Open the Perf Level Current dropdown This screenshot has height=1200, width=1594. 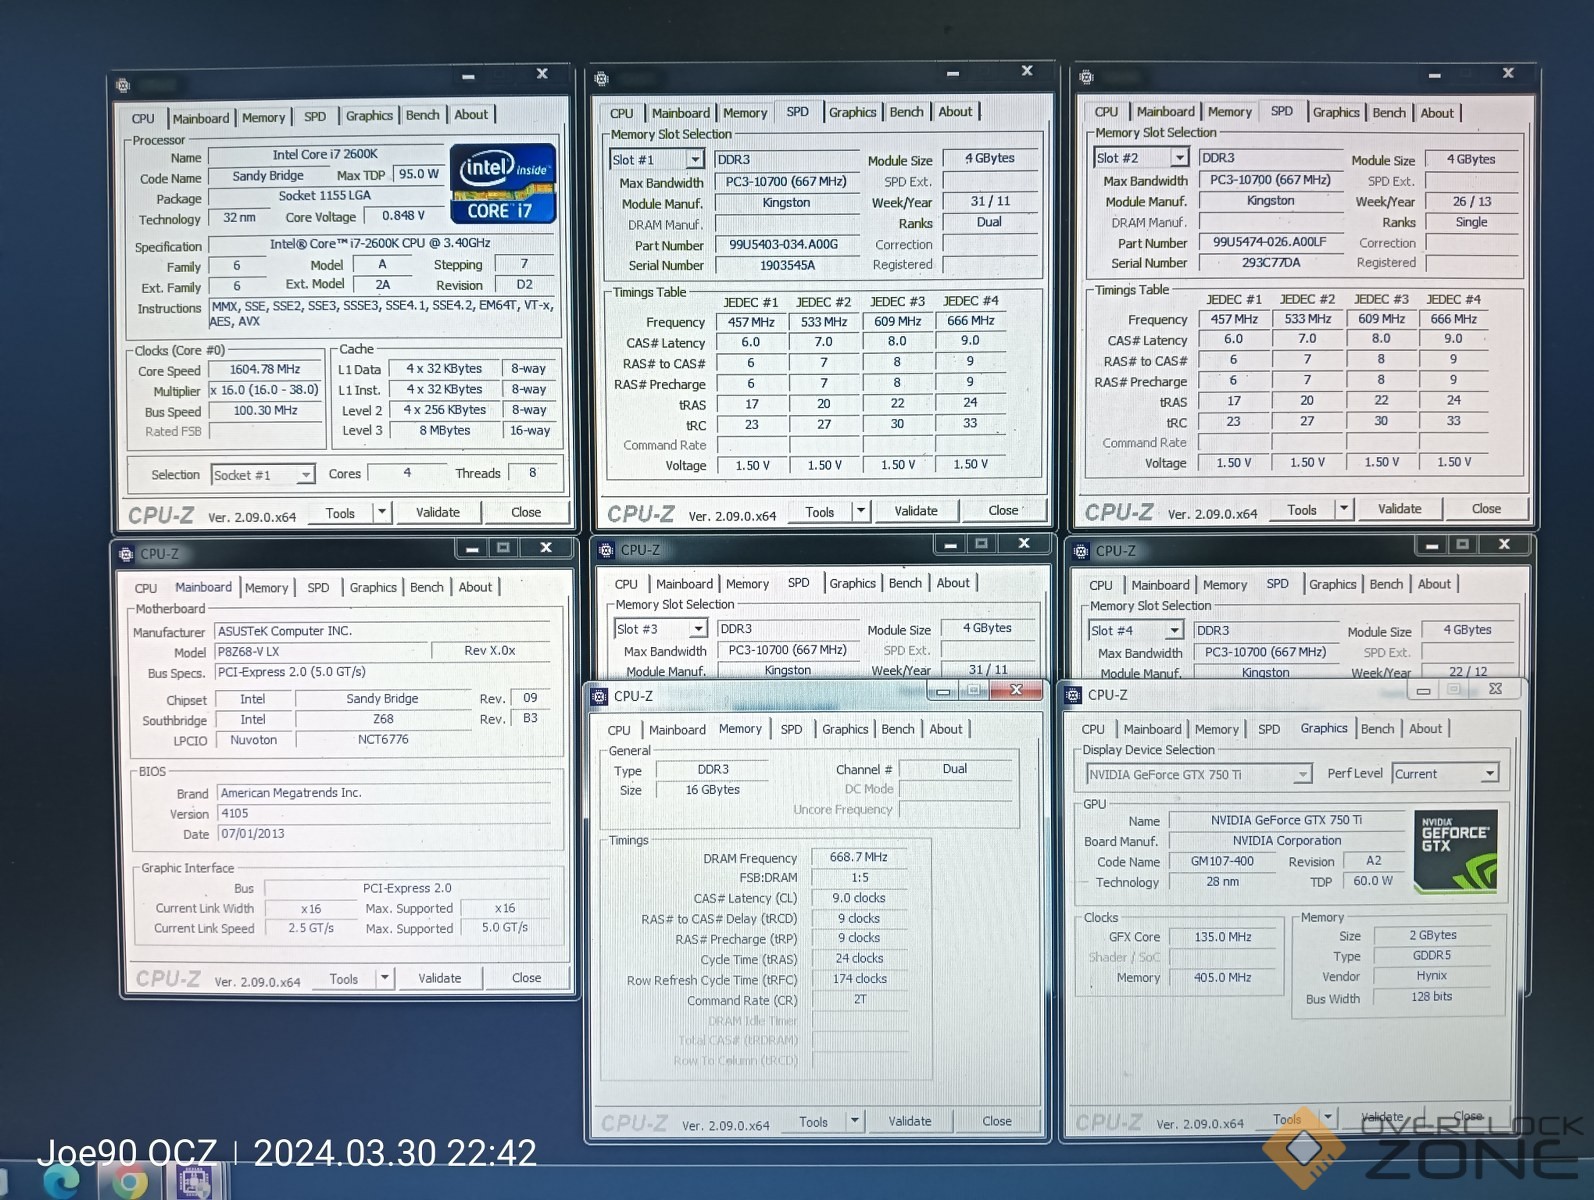(1490, 774)
